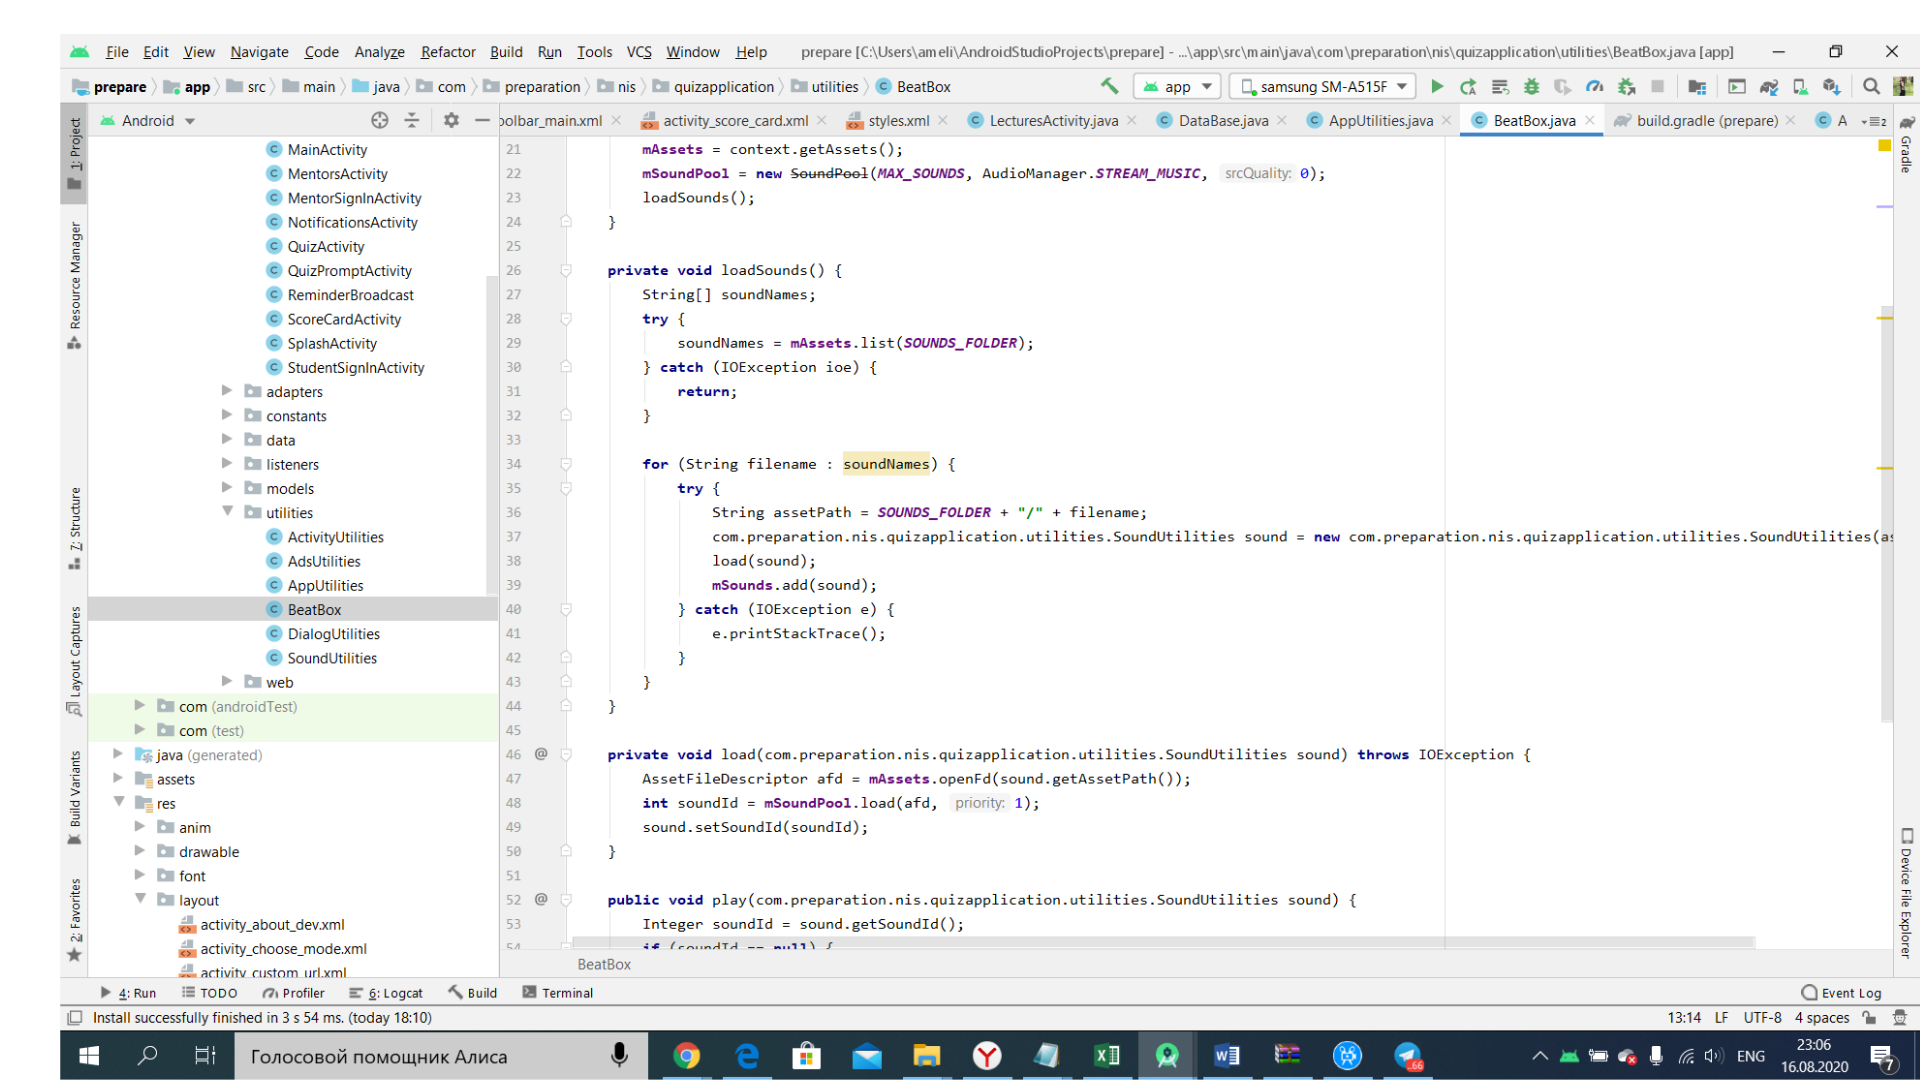Click Sync Project with Gradle Files icon

1768,86
